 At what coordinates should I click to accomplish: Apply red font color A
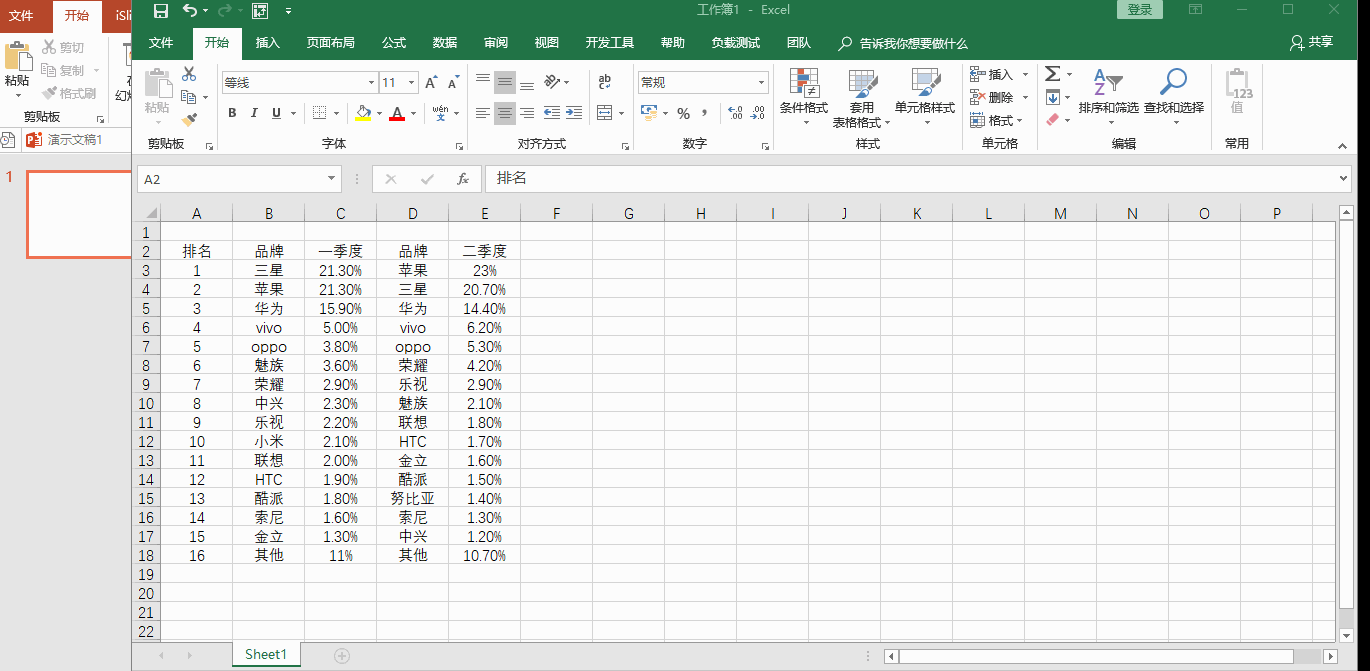[x=397, y=113]
